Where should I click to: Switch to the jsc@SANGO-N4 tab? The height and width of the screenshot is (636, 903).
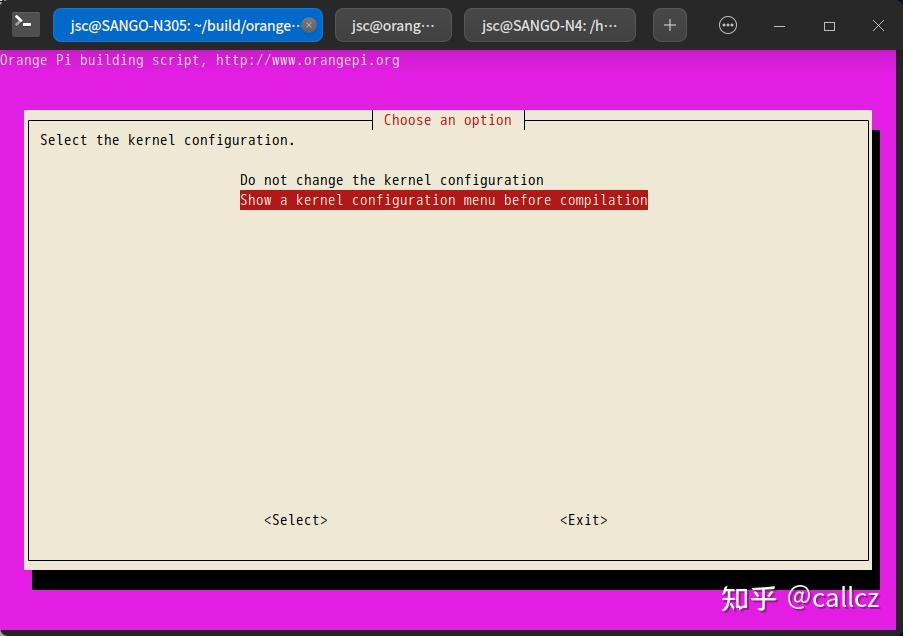click(549, 25)
